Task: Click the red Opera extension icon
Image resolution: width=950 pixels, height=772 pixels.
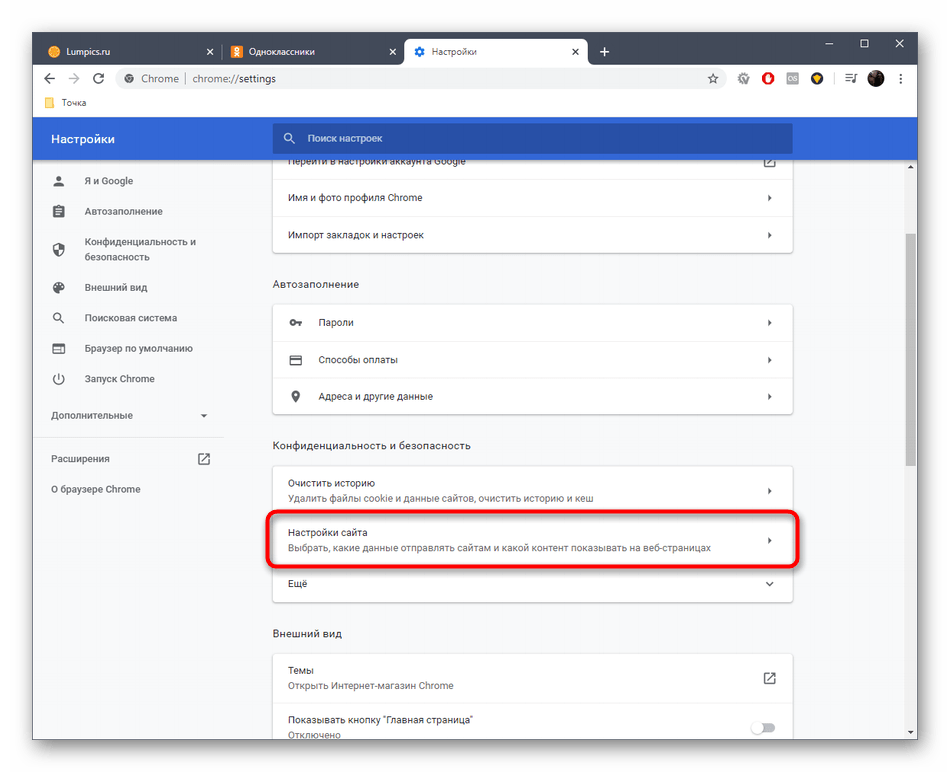Action: tap(768, 79)
